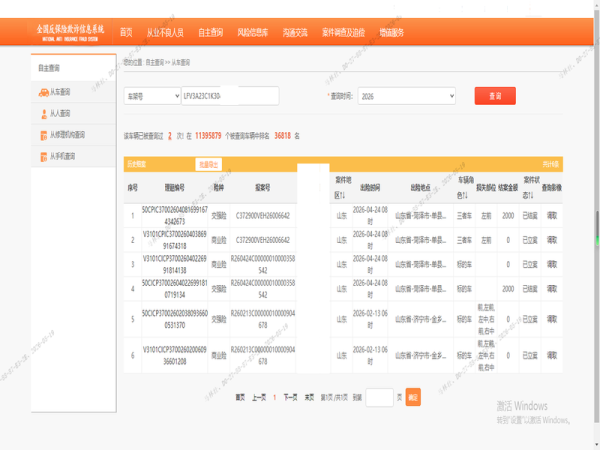The height and width of the screenshot is (450, 600).
Task: Open the 查询时间 2026 dropdown
Action: tap(406, 96)
